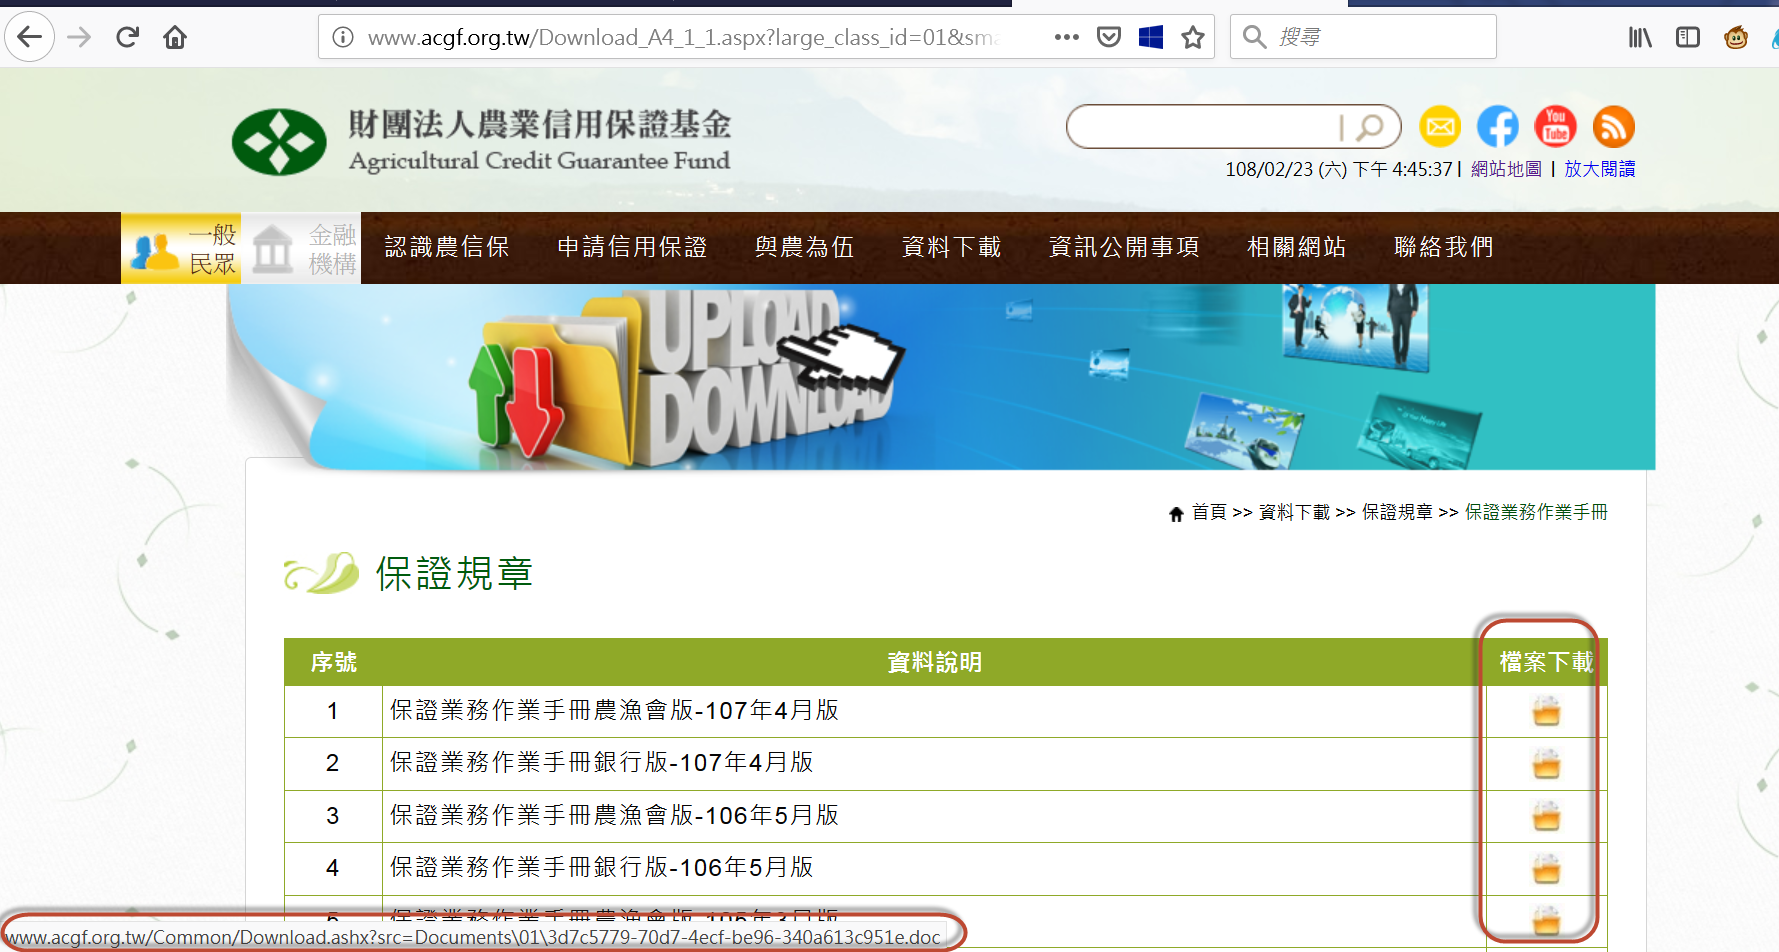
Task: Click the 序號 column header
Action: pos(333,662)
